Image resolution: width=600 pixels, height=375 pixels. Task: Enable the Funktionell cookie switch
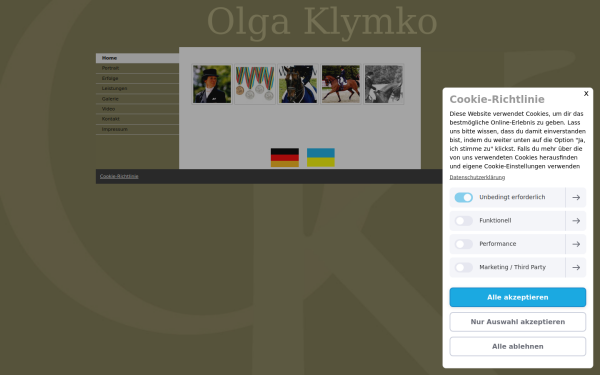coord(463,221)
